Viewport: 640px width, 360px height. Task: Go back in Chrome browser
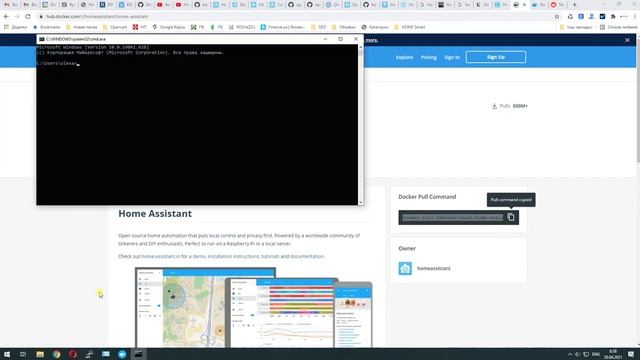6,16
